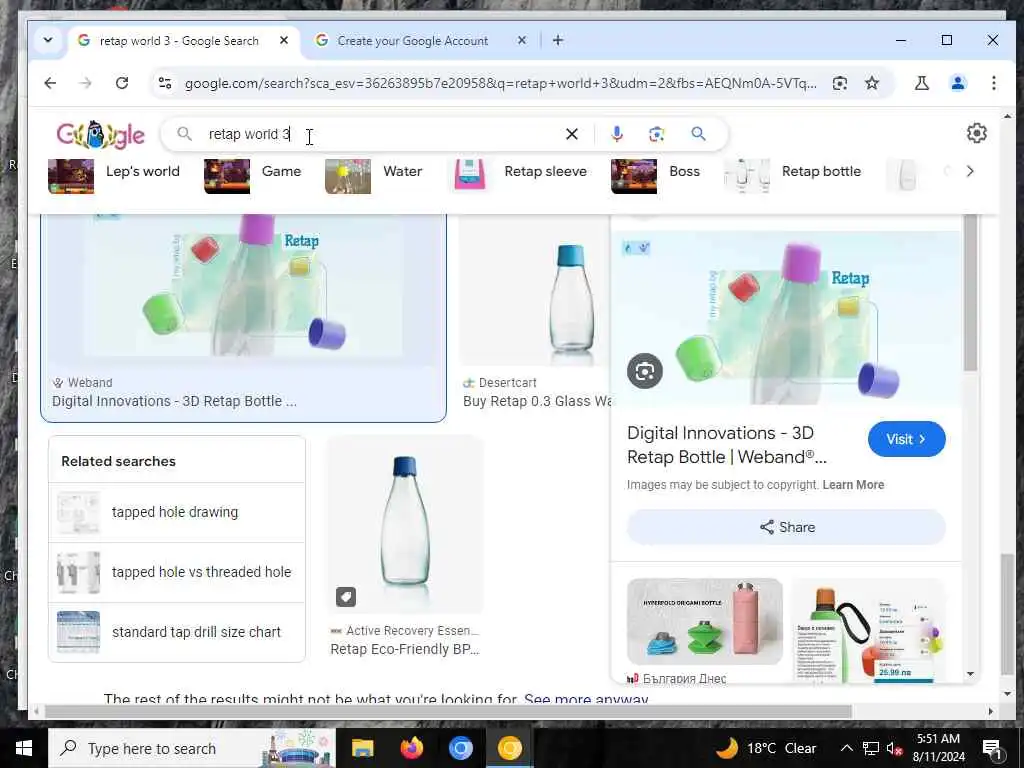
Task: Switch to Create your Google Account tab
Action: point(412,40)
